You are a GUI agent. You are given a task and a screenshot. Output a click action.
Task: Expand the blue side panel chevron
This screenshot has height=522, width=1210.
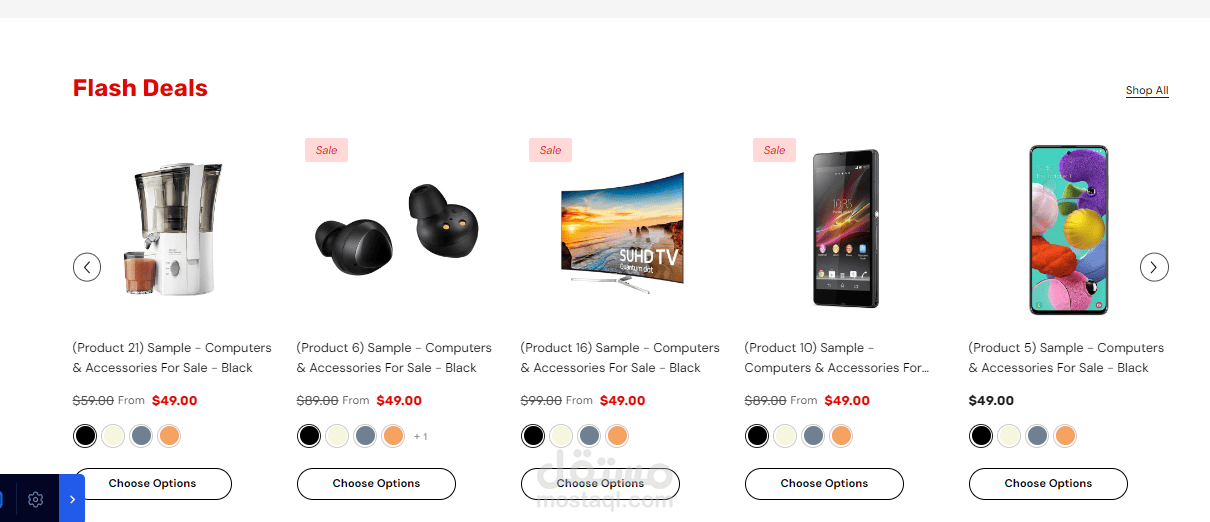tap(72, 499)
